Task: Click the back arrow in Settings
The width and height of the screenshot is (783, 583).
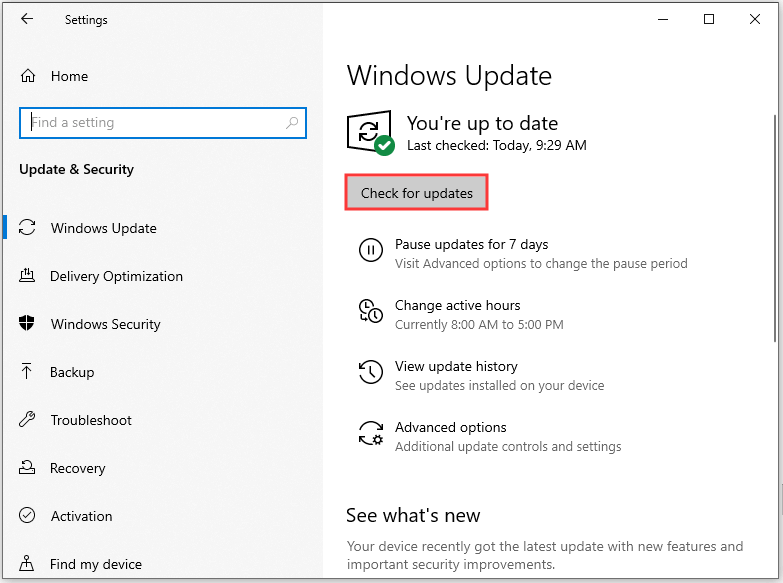Action: point(26,19)
